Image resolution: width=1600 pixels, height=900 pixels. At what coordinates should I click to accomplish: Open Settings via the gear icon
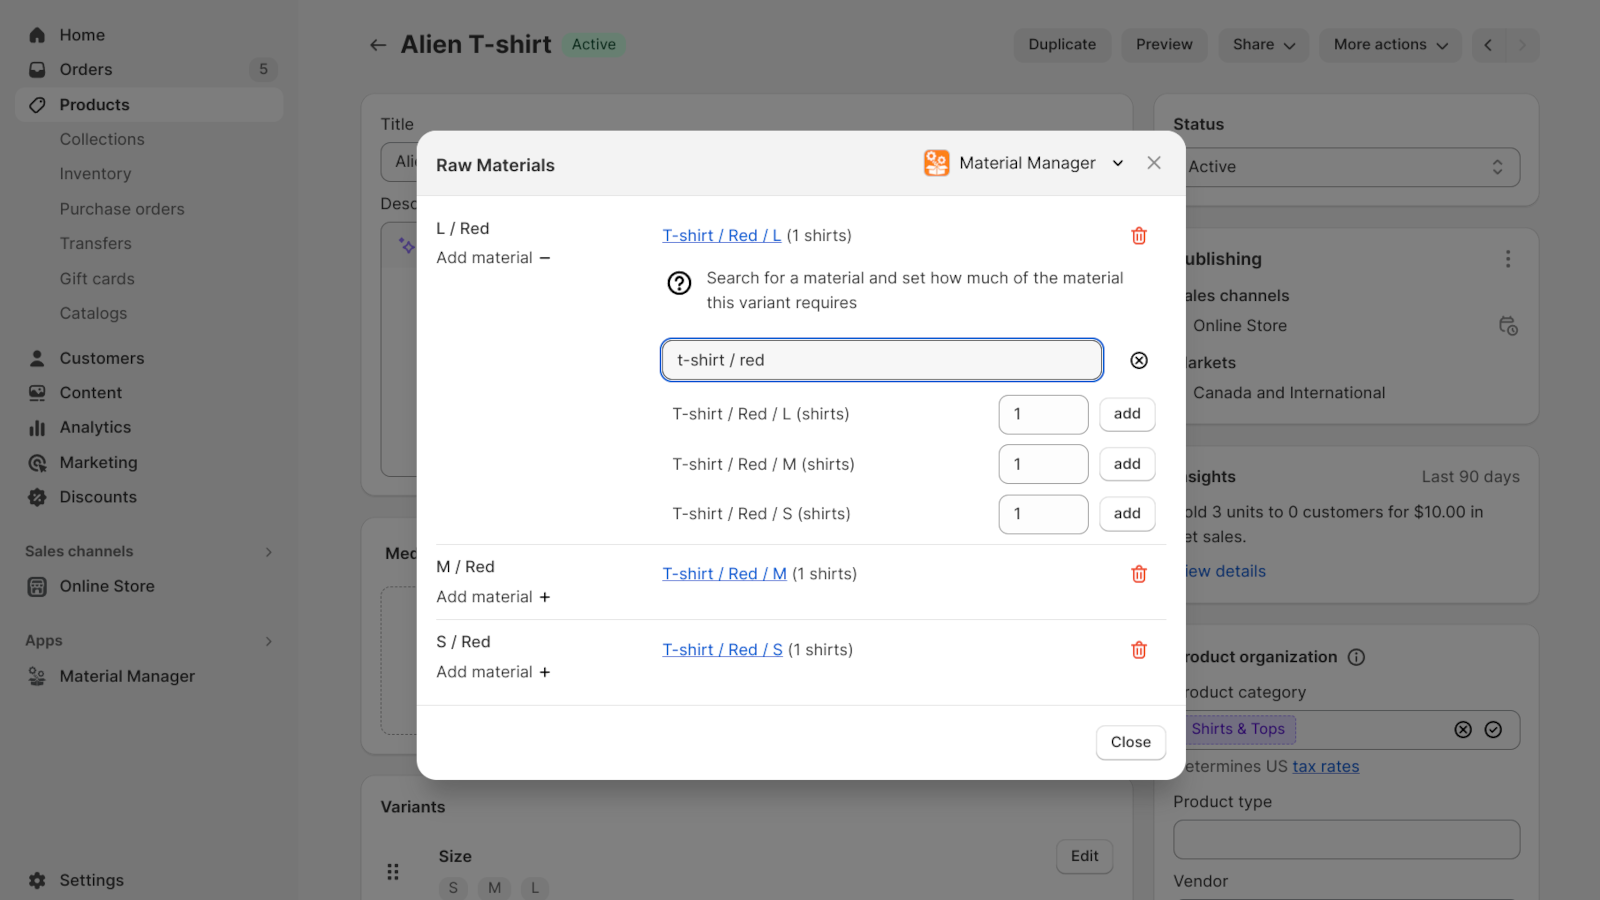click(x=37, y=880)
